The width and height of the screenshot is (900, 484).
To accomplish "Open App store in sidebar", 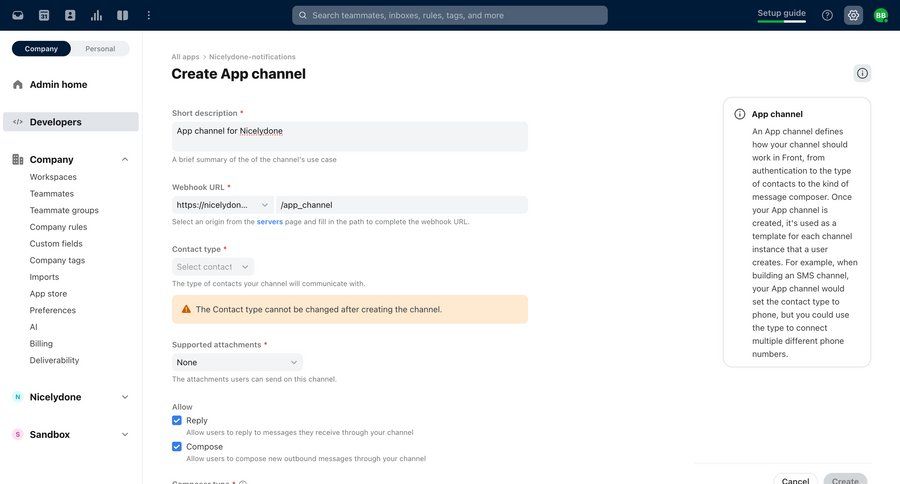I will click(48, 293).
